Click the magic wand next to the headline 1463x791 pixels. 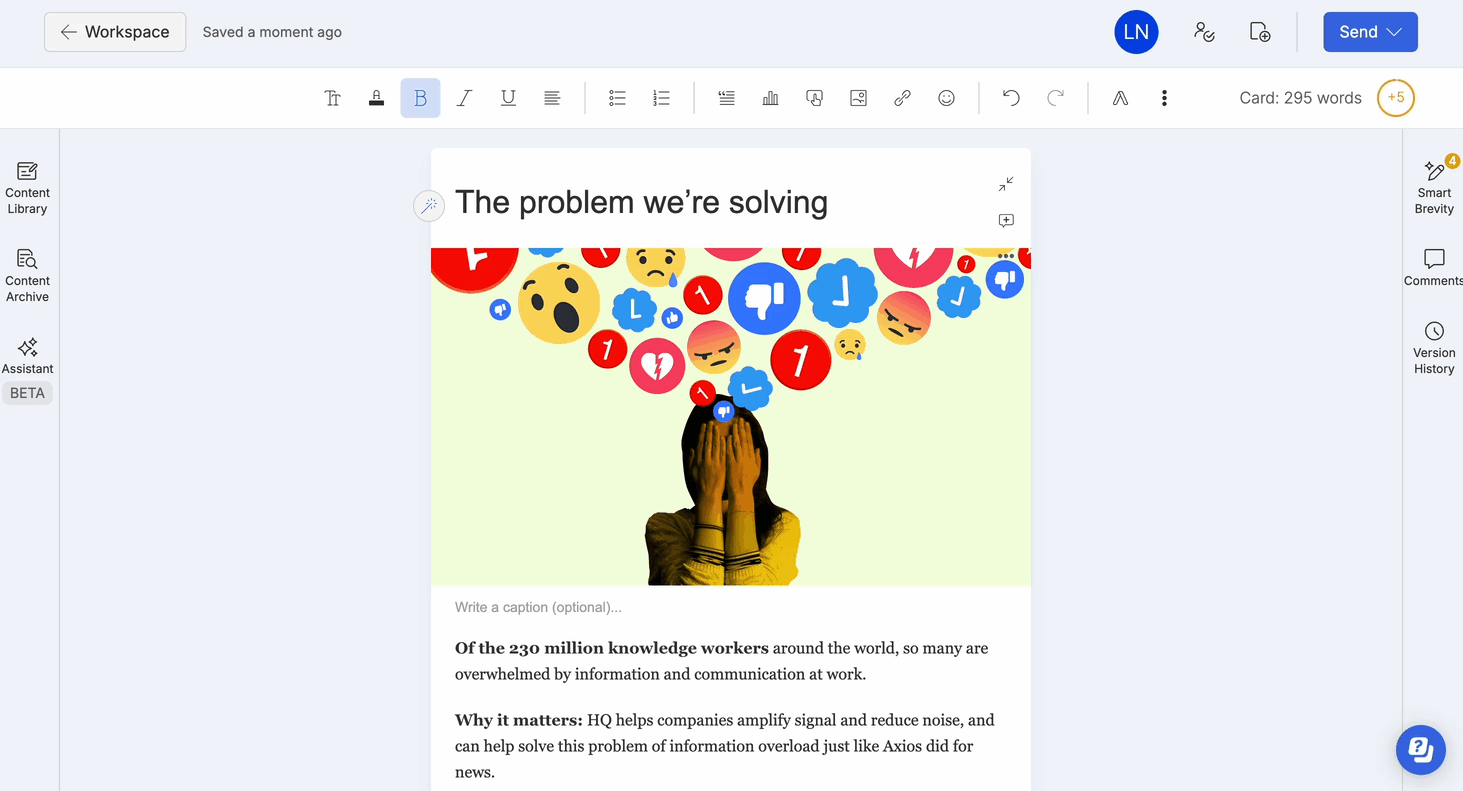click(x=429, y=206)
